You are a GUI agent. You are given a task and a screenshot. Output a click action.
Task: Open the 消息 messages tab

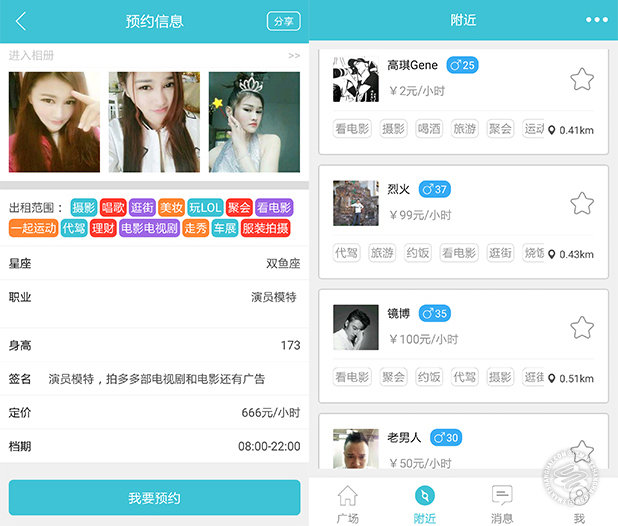[502, 504]
